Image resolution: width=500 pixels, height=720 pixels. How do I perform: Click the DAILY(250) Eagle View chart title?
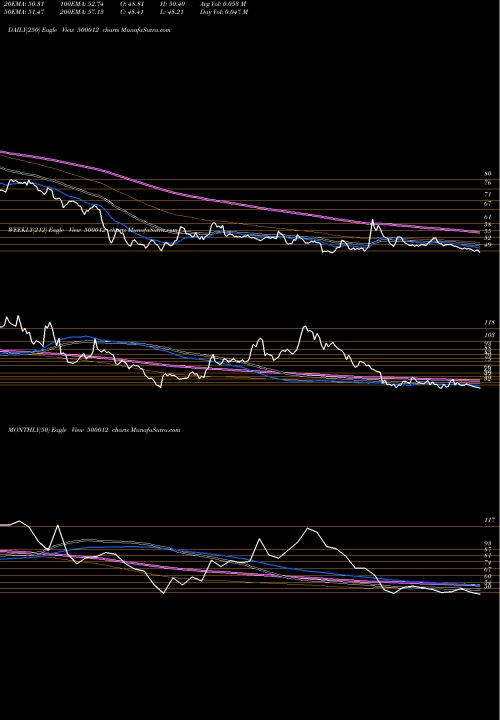coord(90,30)
